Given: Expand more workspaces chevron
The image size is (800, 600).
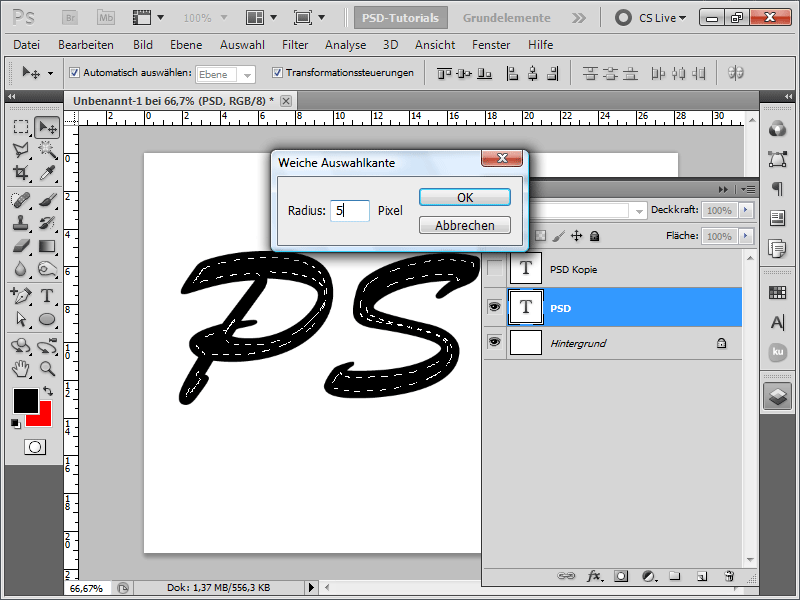Looking at the screenshot, I should [x=579, y=18].
